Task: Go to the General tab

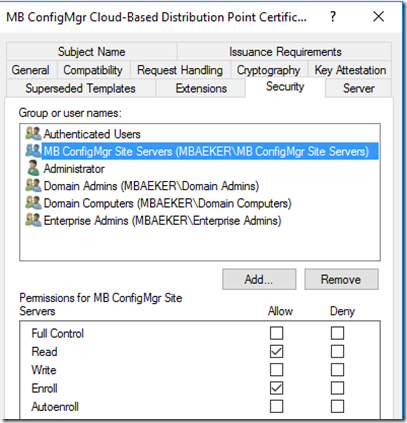Action: 31,70
